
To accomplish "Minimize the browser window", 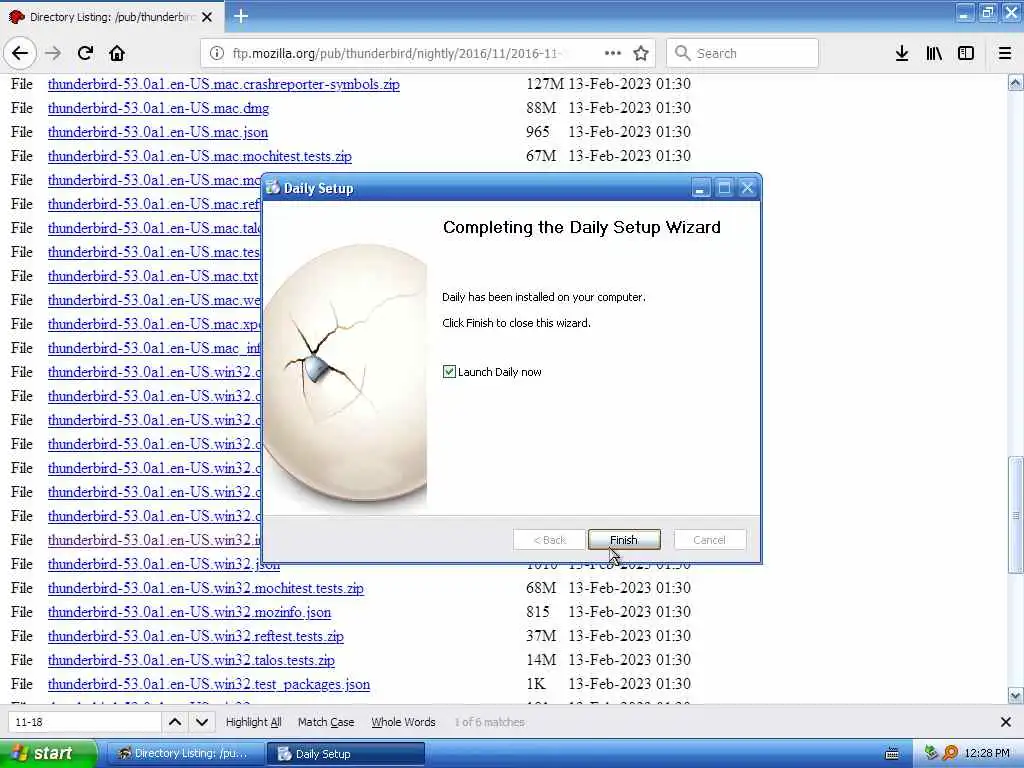I will coord(965,13).
